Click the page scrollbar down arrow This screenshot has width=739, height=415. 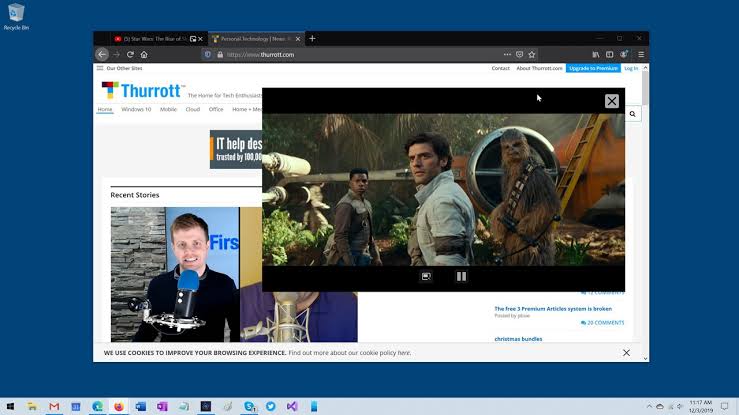click(x=645, y=358)
